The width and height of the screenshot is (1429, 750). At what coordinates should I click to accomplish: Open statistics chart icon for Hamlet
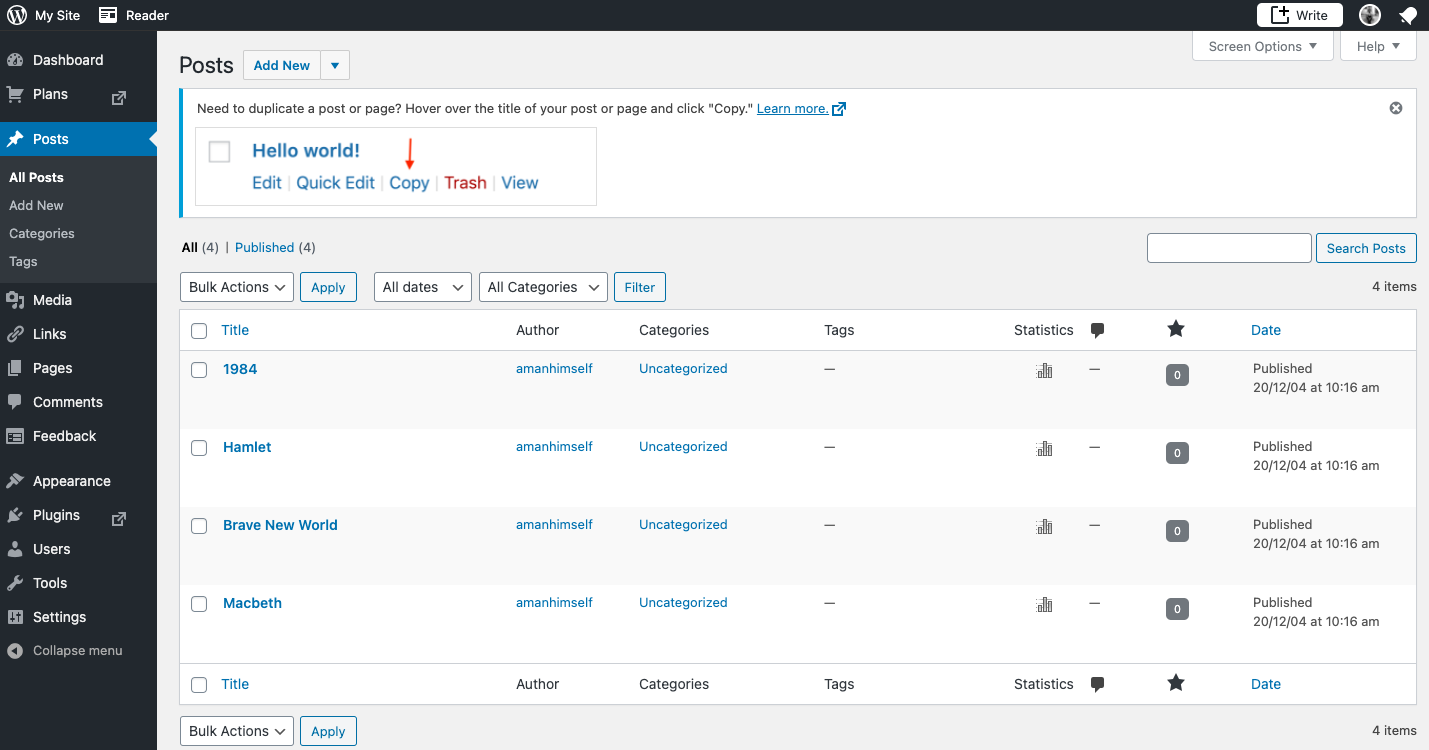point(1045,449)
